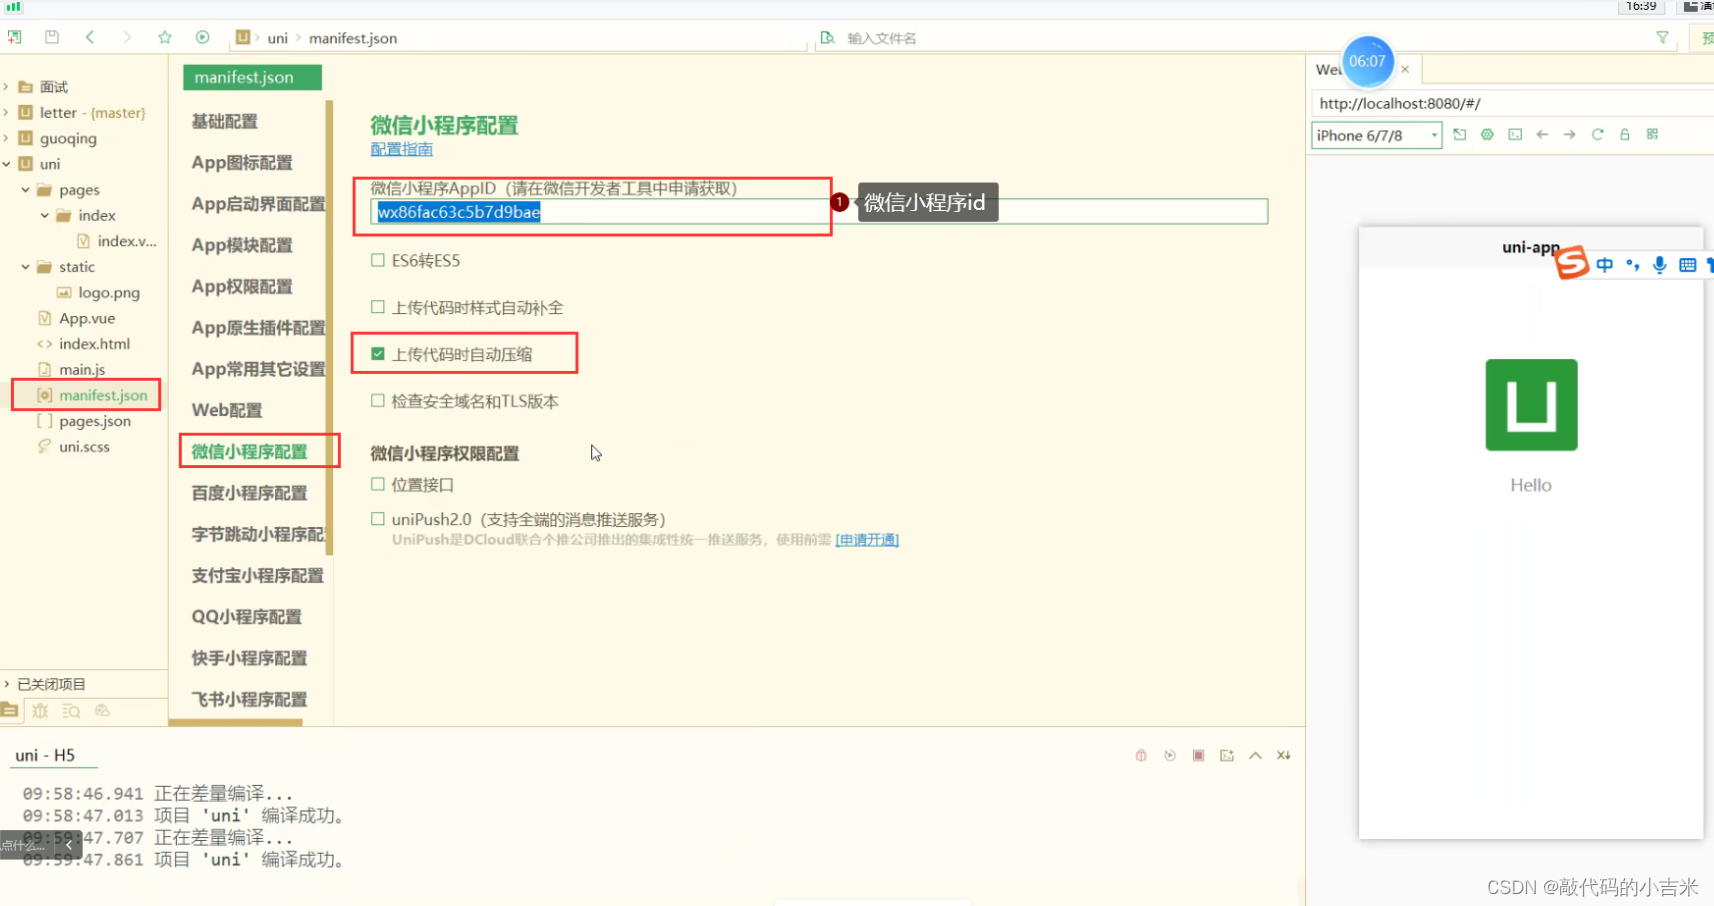
Task: Click browser forward arrow in preview
Action: (1570, 134)
